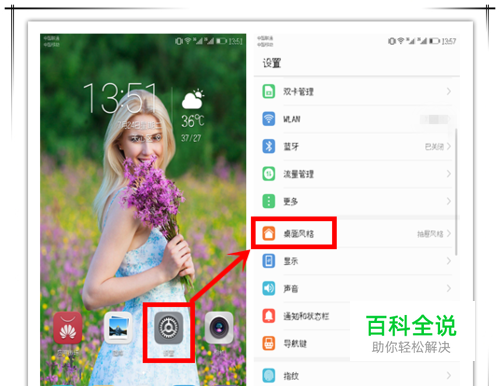Tap the battery icon in home status bar
Image resolution: width=500 pixels, height=386 pixels.
[221, 41]
